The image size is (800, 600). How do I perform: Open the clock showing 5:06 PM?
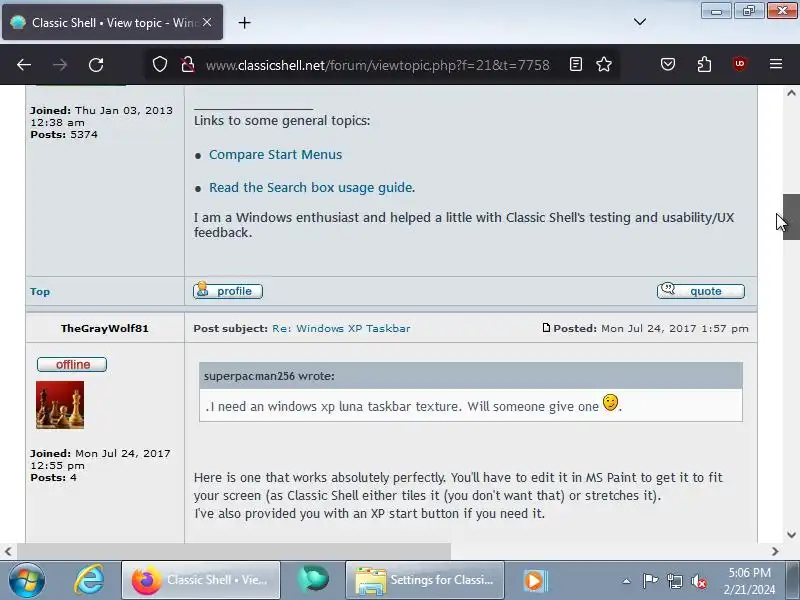[749, 581]
